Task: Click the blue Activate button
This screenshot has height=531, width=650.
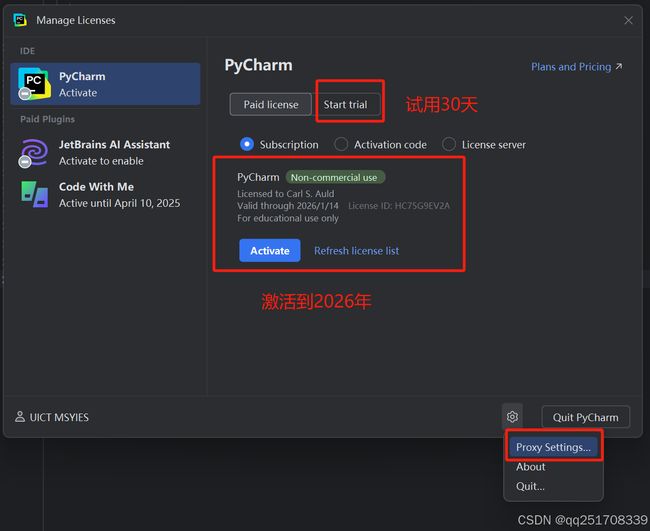Action: 270,250
